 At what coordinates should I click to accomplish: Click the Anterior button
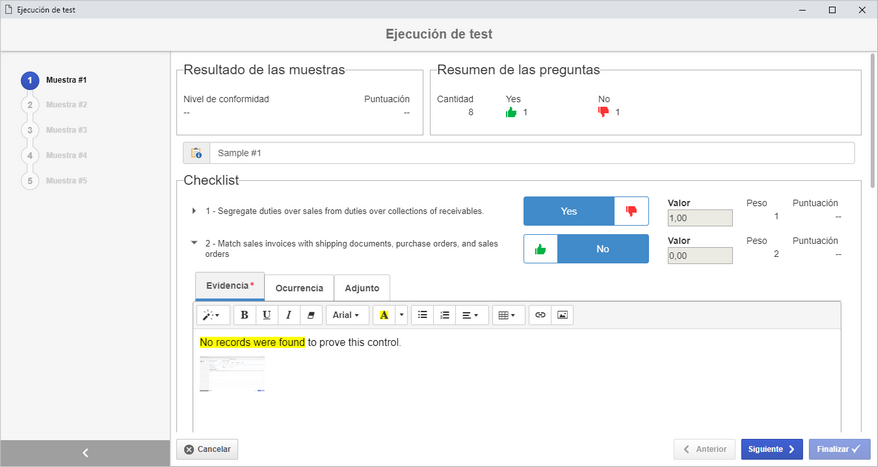tap(704, 449)
